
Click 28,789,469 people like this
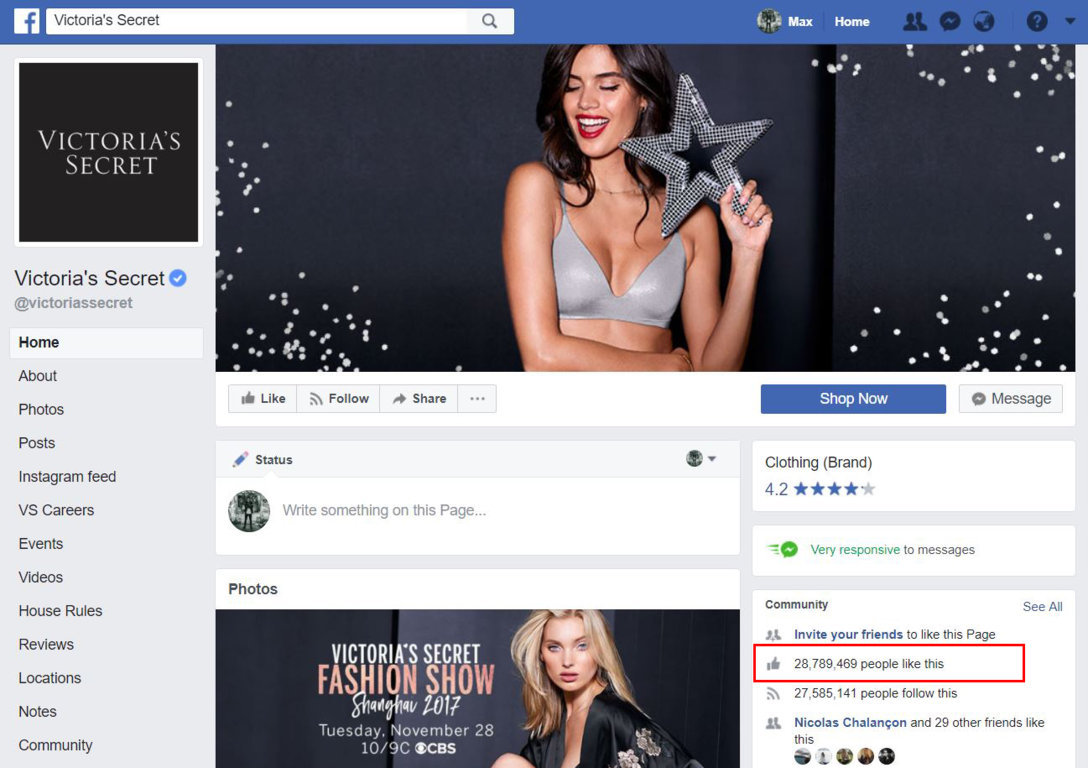coord(869,664)
